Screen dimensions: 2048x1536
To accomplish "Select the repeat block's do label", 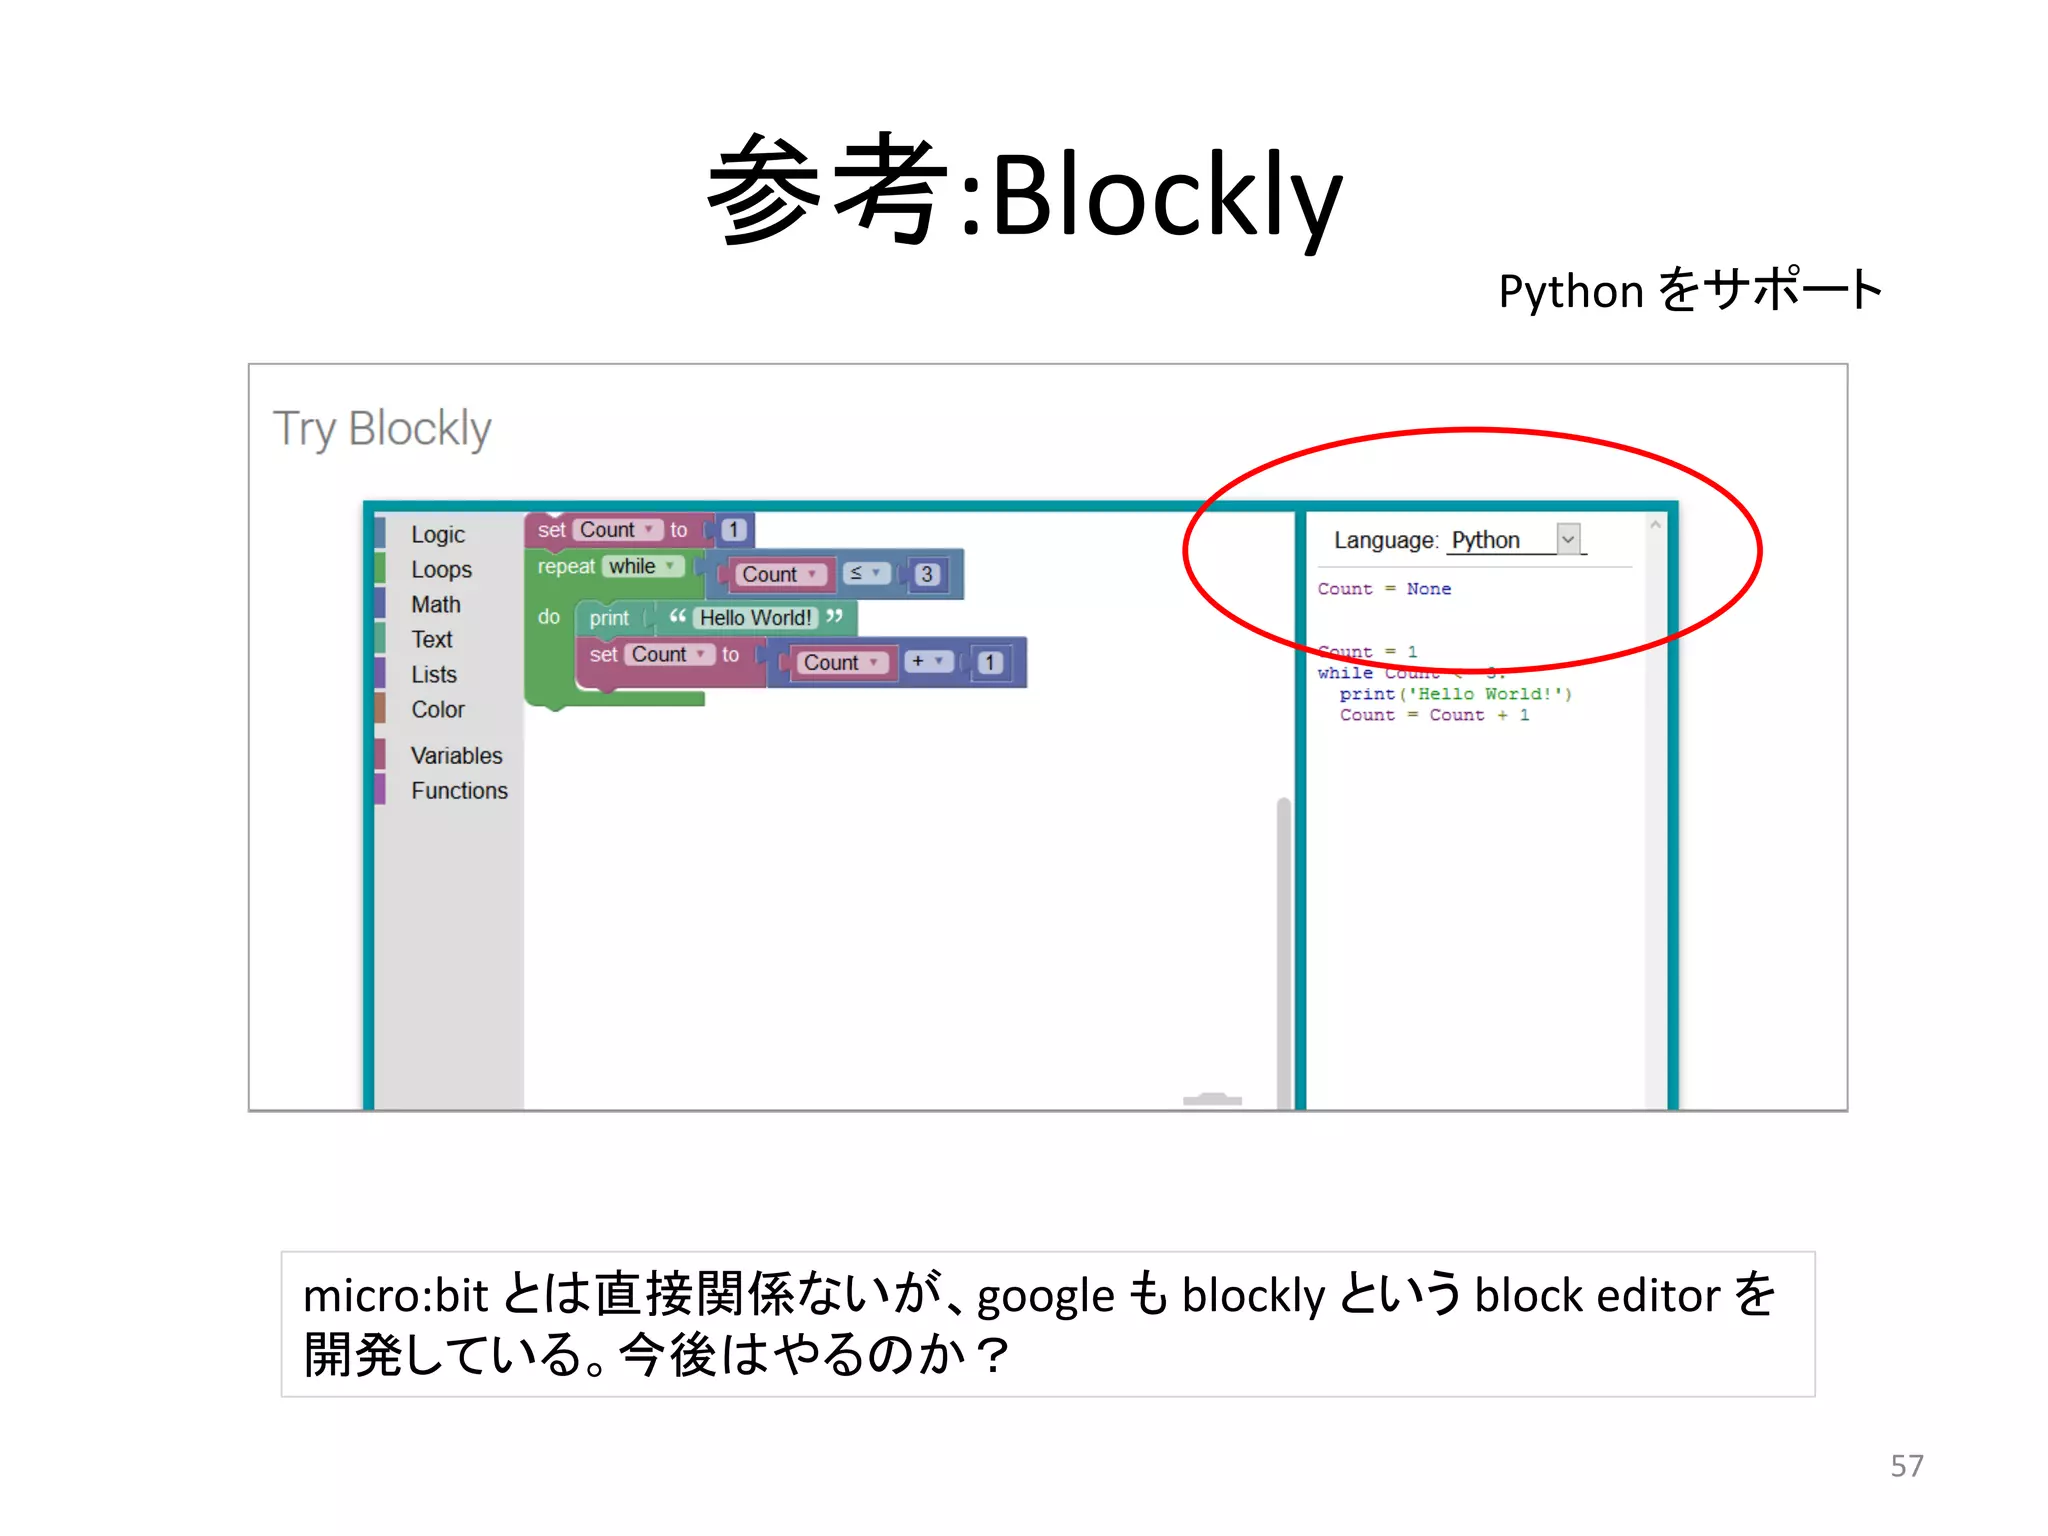I will click(x=549, y=617).
